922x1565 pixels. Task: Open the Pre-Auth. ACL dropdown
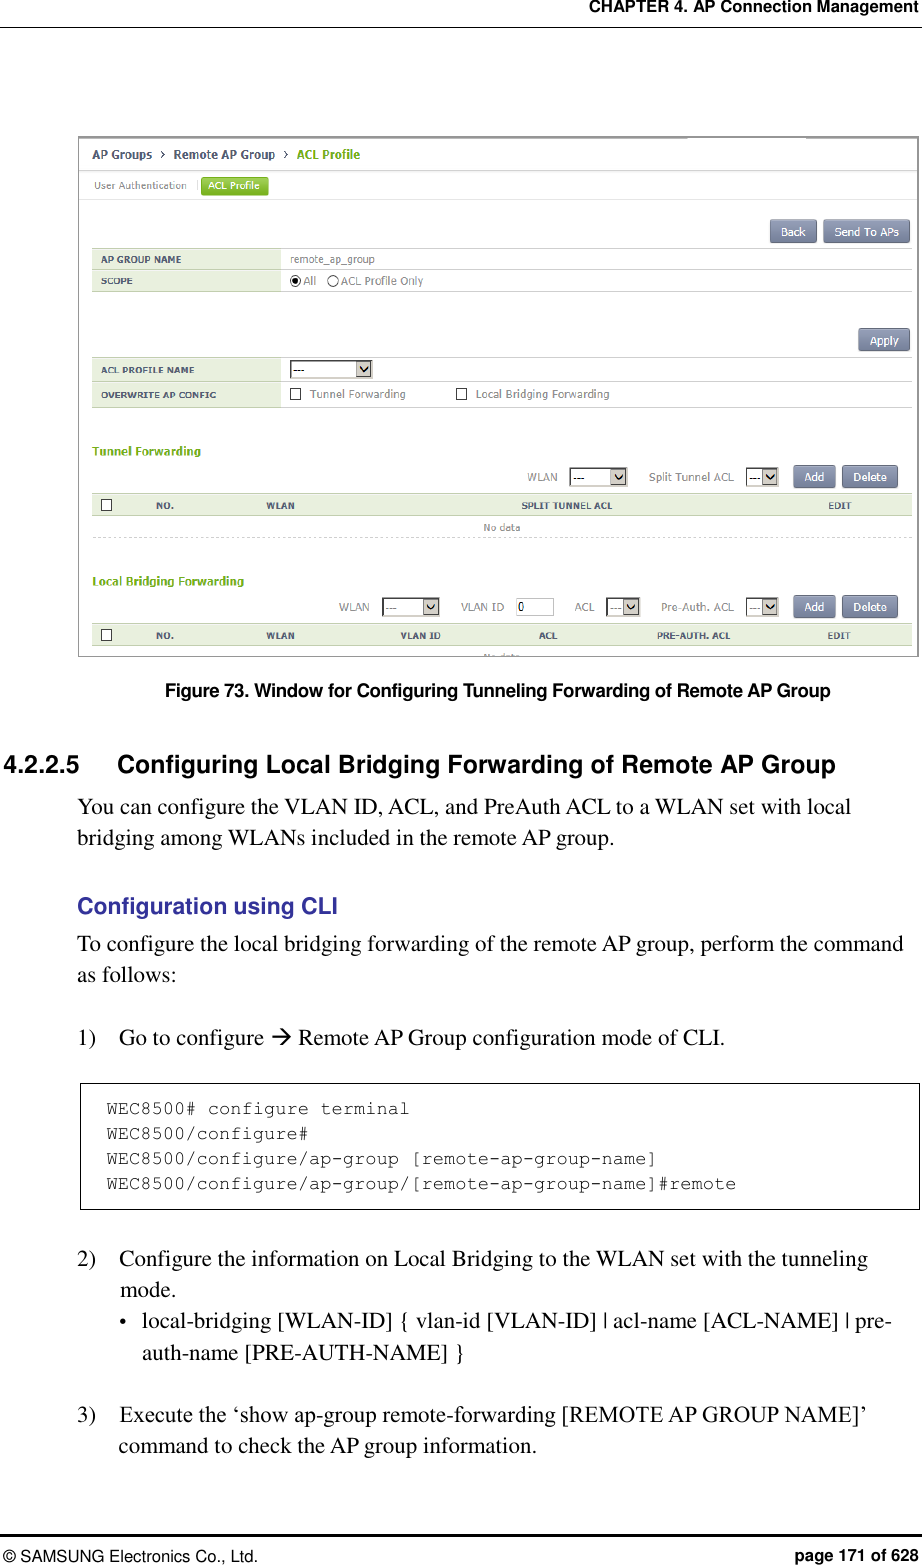762,607
